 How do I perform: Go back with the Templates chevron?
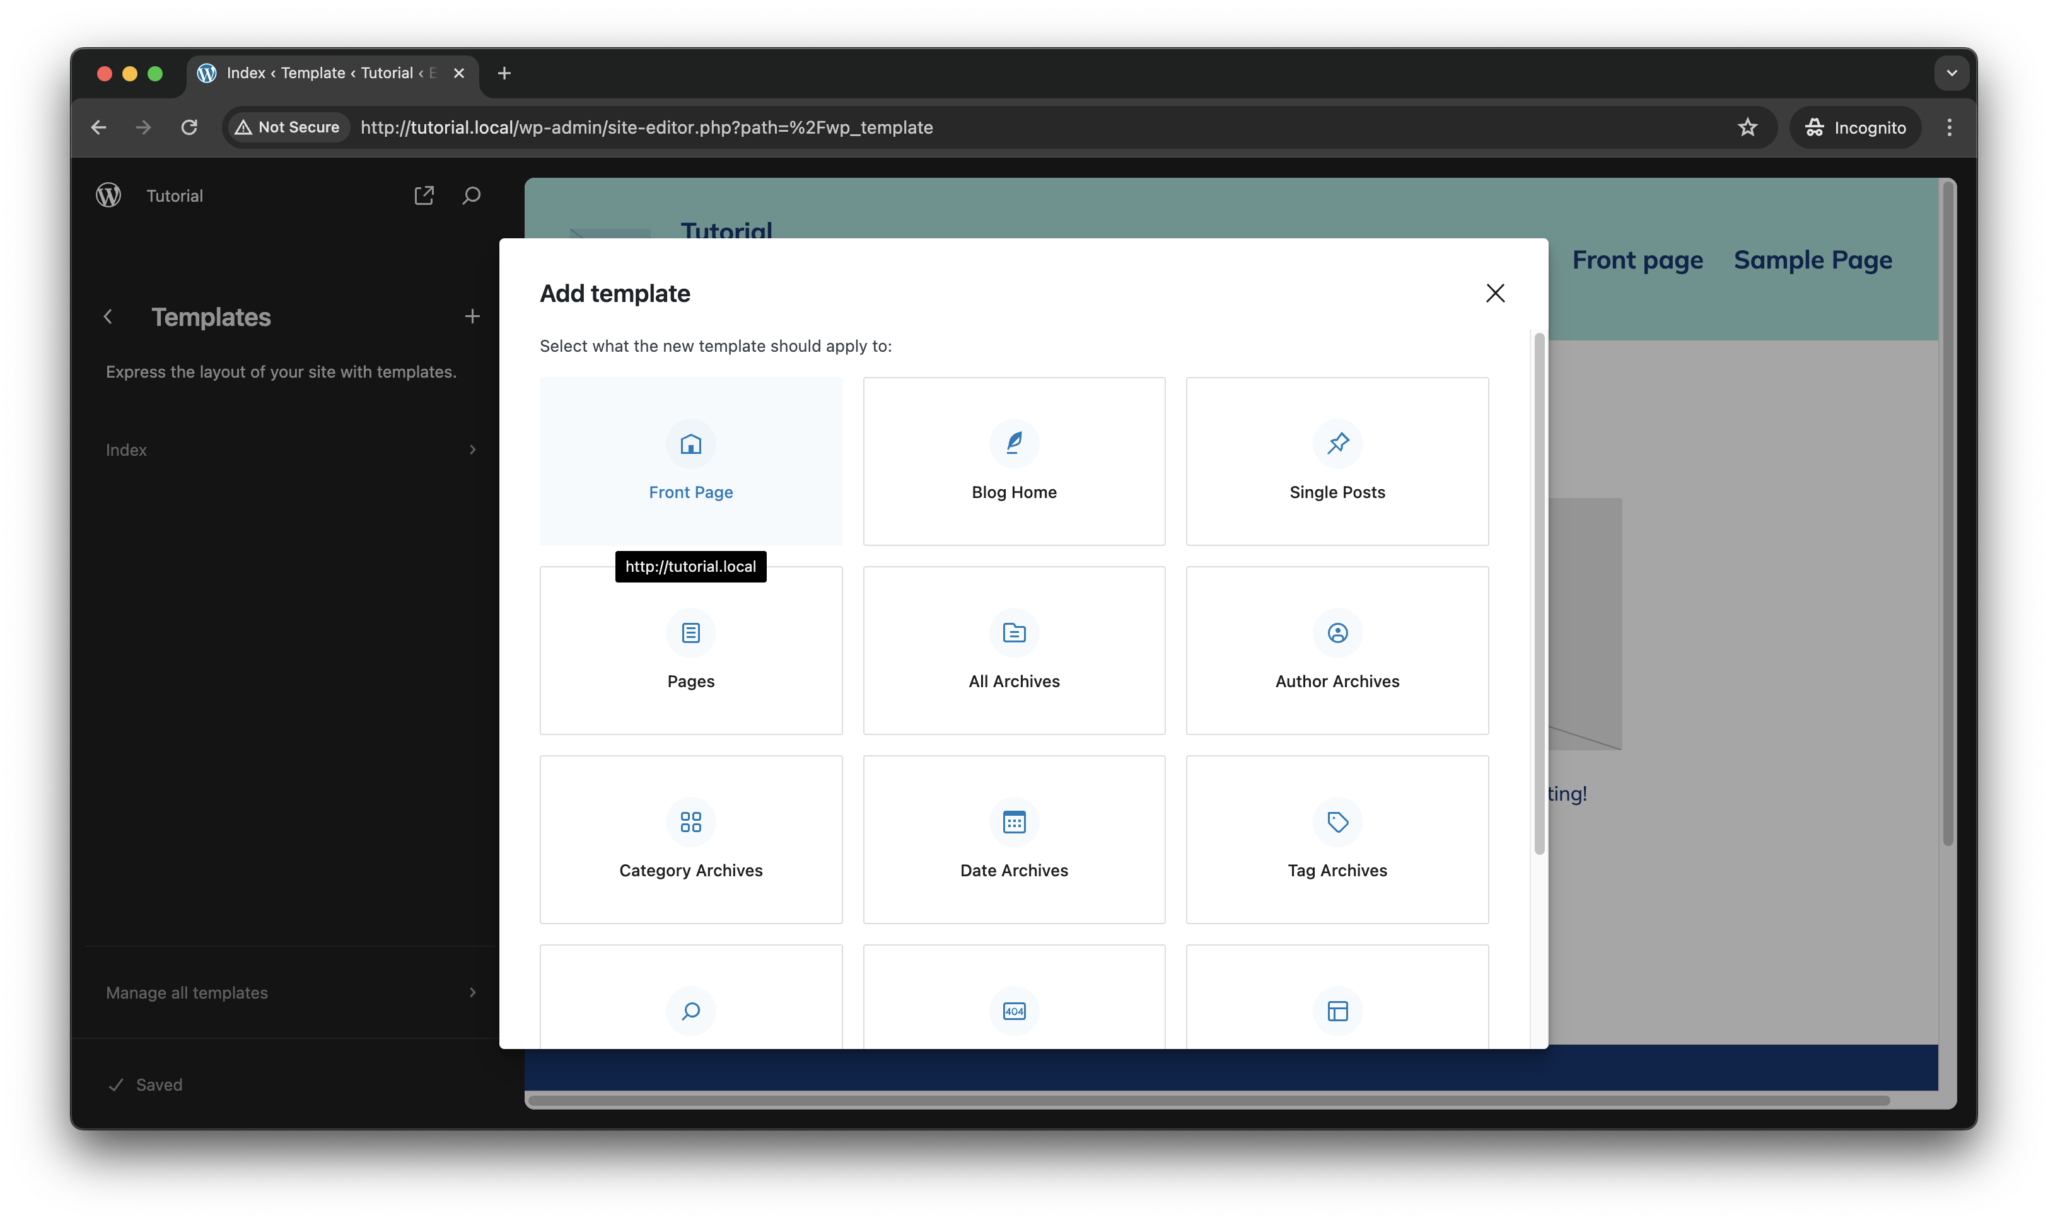[x=108, y=317]
